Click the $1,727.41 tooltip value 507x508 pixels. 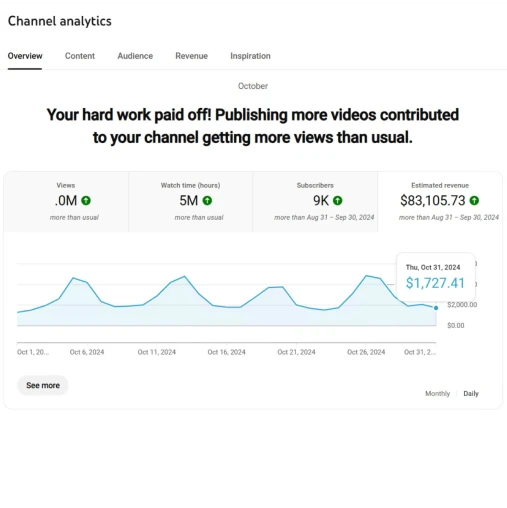pyautogui.click(x=435, y=283)
